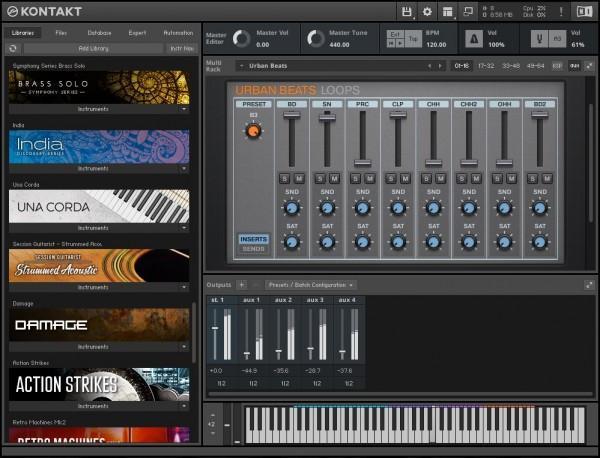Mute the BD channel
Image resolution: width=600 pixels, height=458 pixels.
[x=299, y=178]
